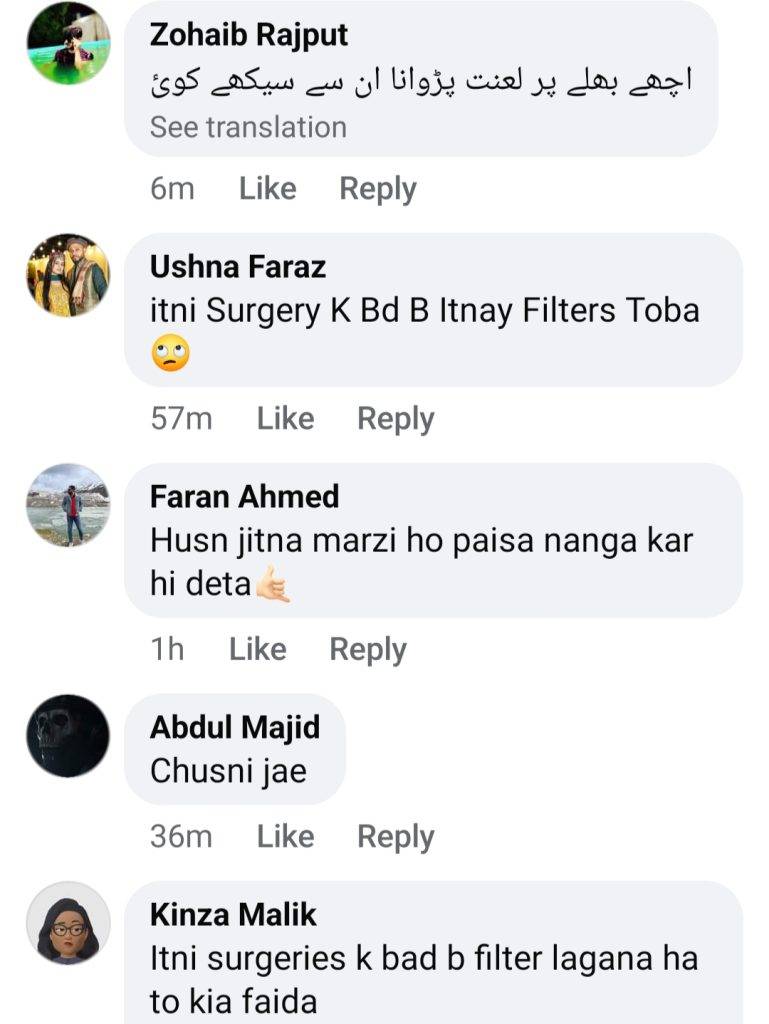This screenshot has height=1024, width=769.
Task: Open Faran Ahmed's name link
Action: point(245,496)
